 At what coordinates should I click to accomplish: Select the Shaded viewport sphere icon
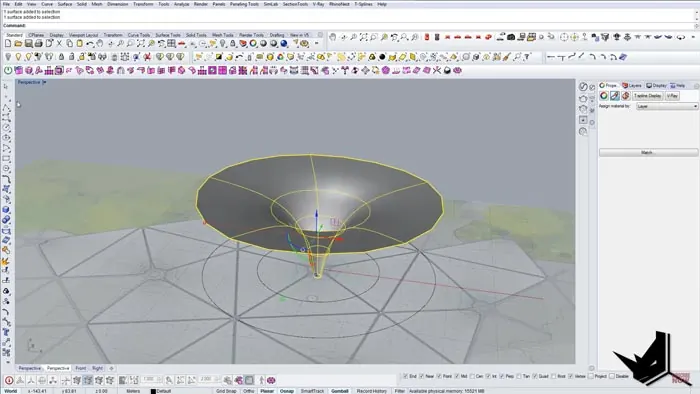263,44
